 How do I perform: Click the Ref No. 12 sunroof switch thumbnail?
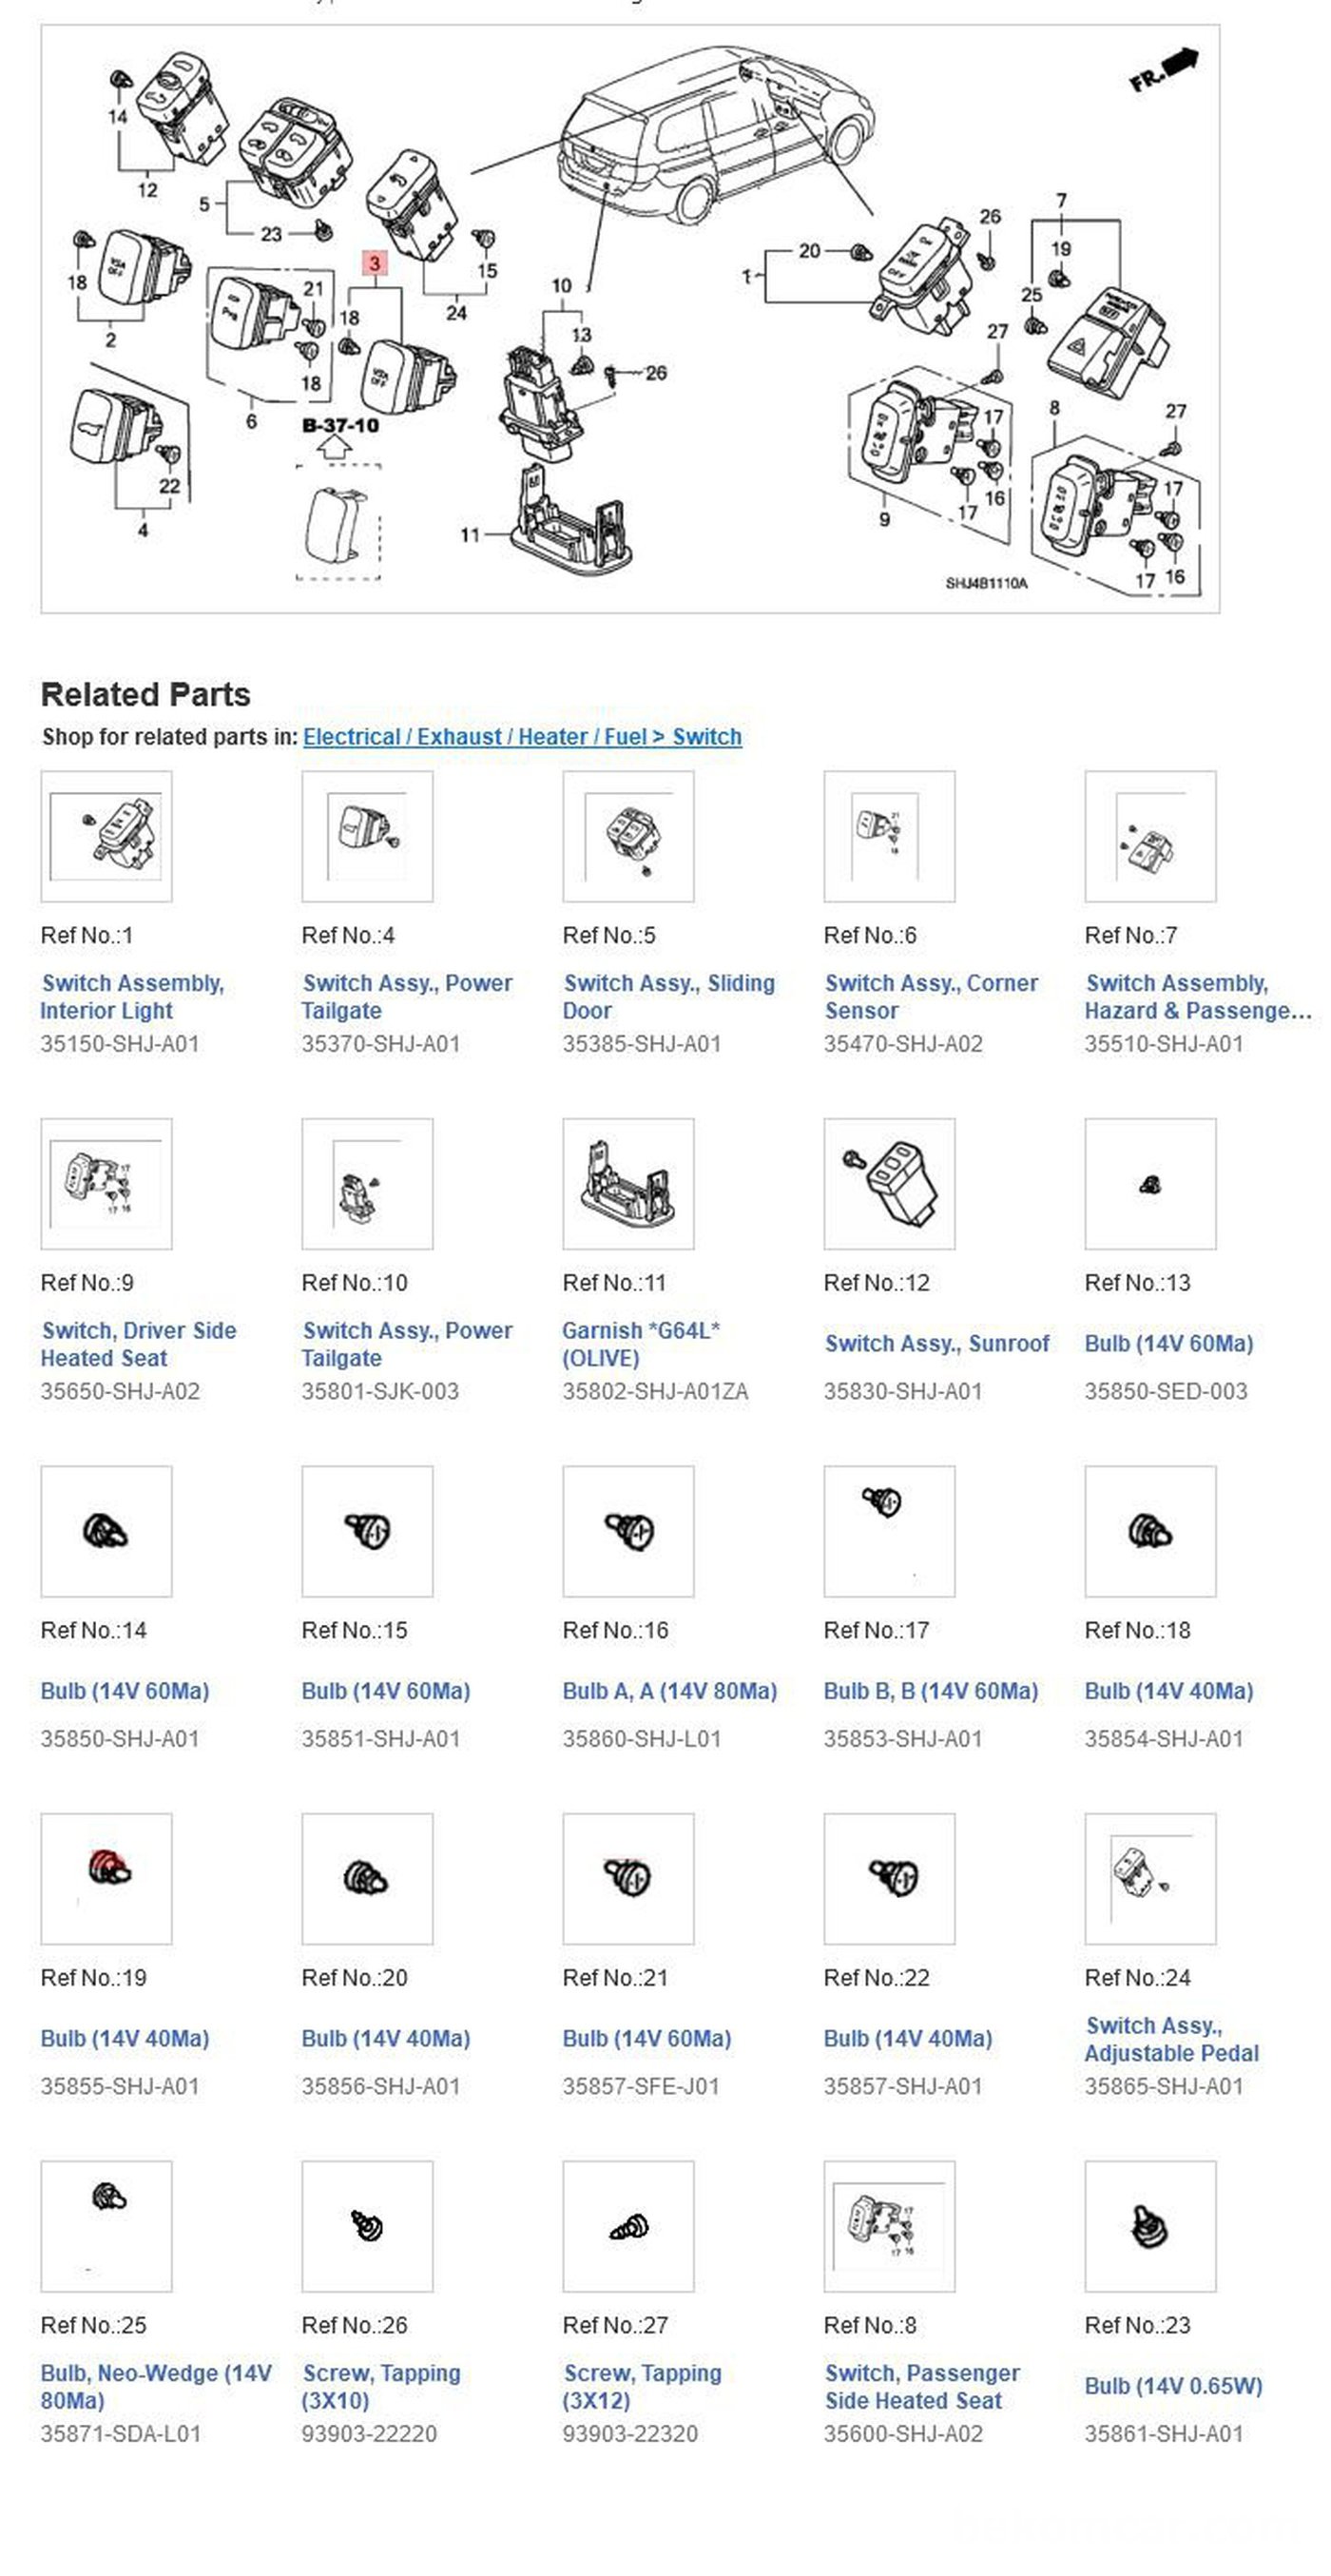[889, 1183]
